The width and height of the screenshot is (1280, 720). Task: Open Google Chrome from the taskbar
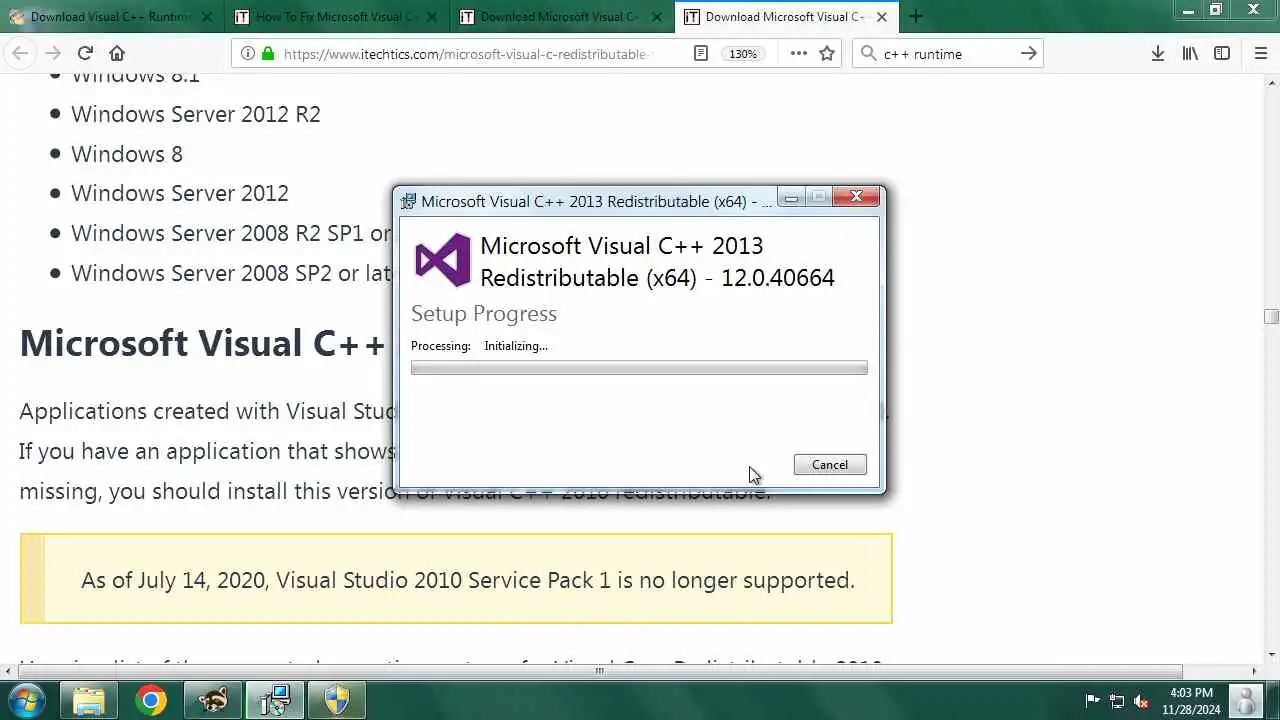(x=151, y=700)
